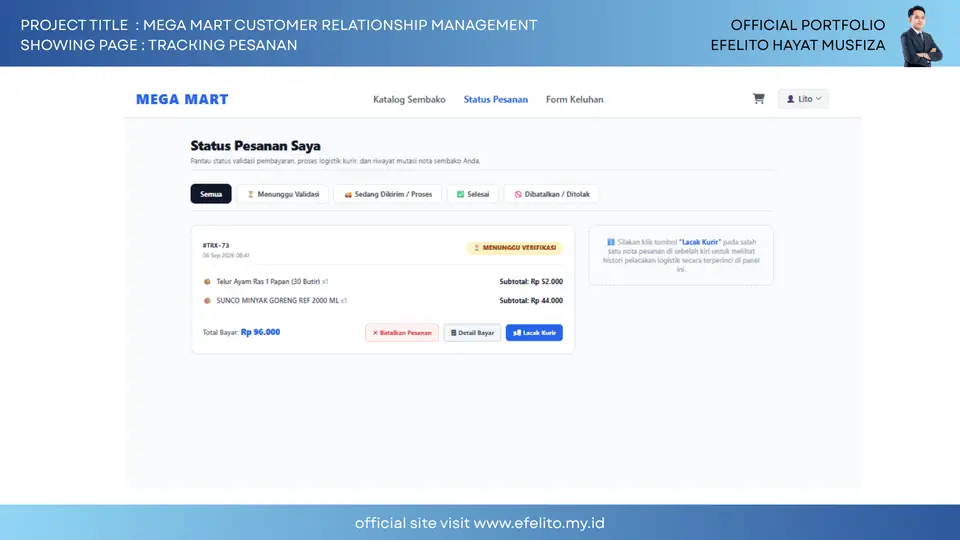Click the Menunggu Verifikasi status badge

pos(514,248)
